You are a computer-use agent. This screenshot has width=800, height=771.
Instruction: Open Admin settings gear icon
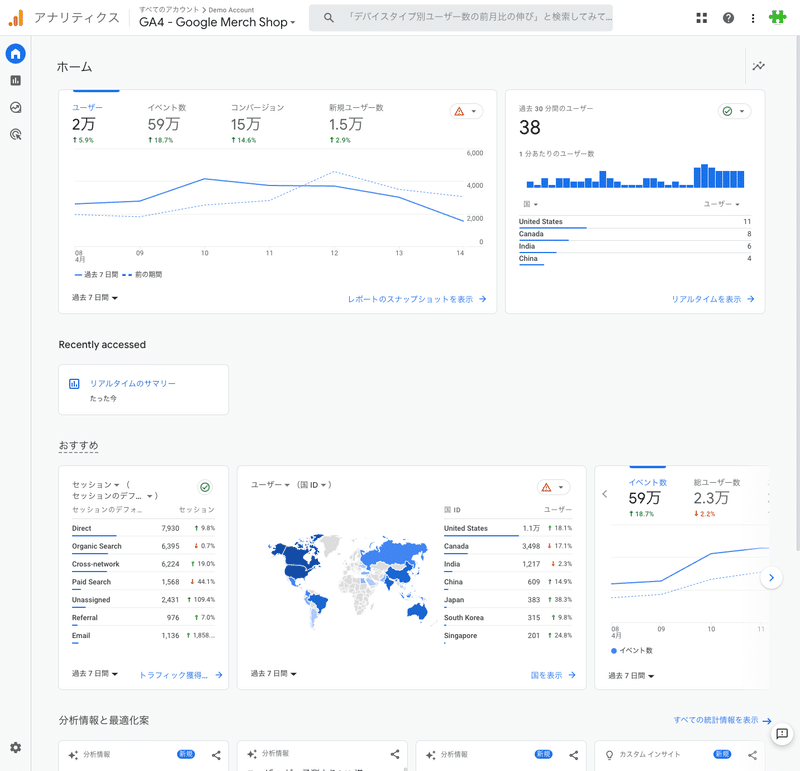[16, 748]
